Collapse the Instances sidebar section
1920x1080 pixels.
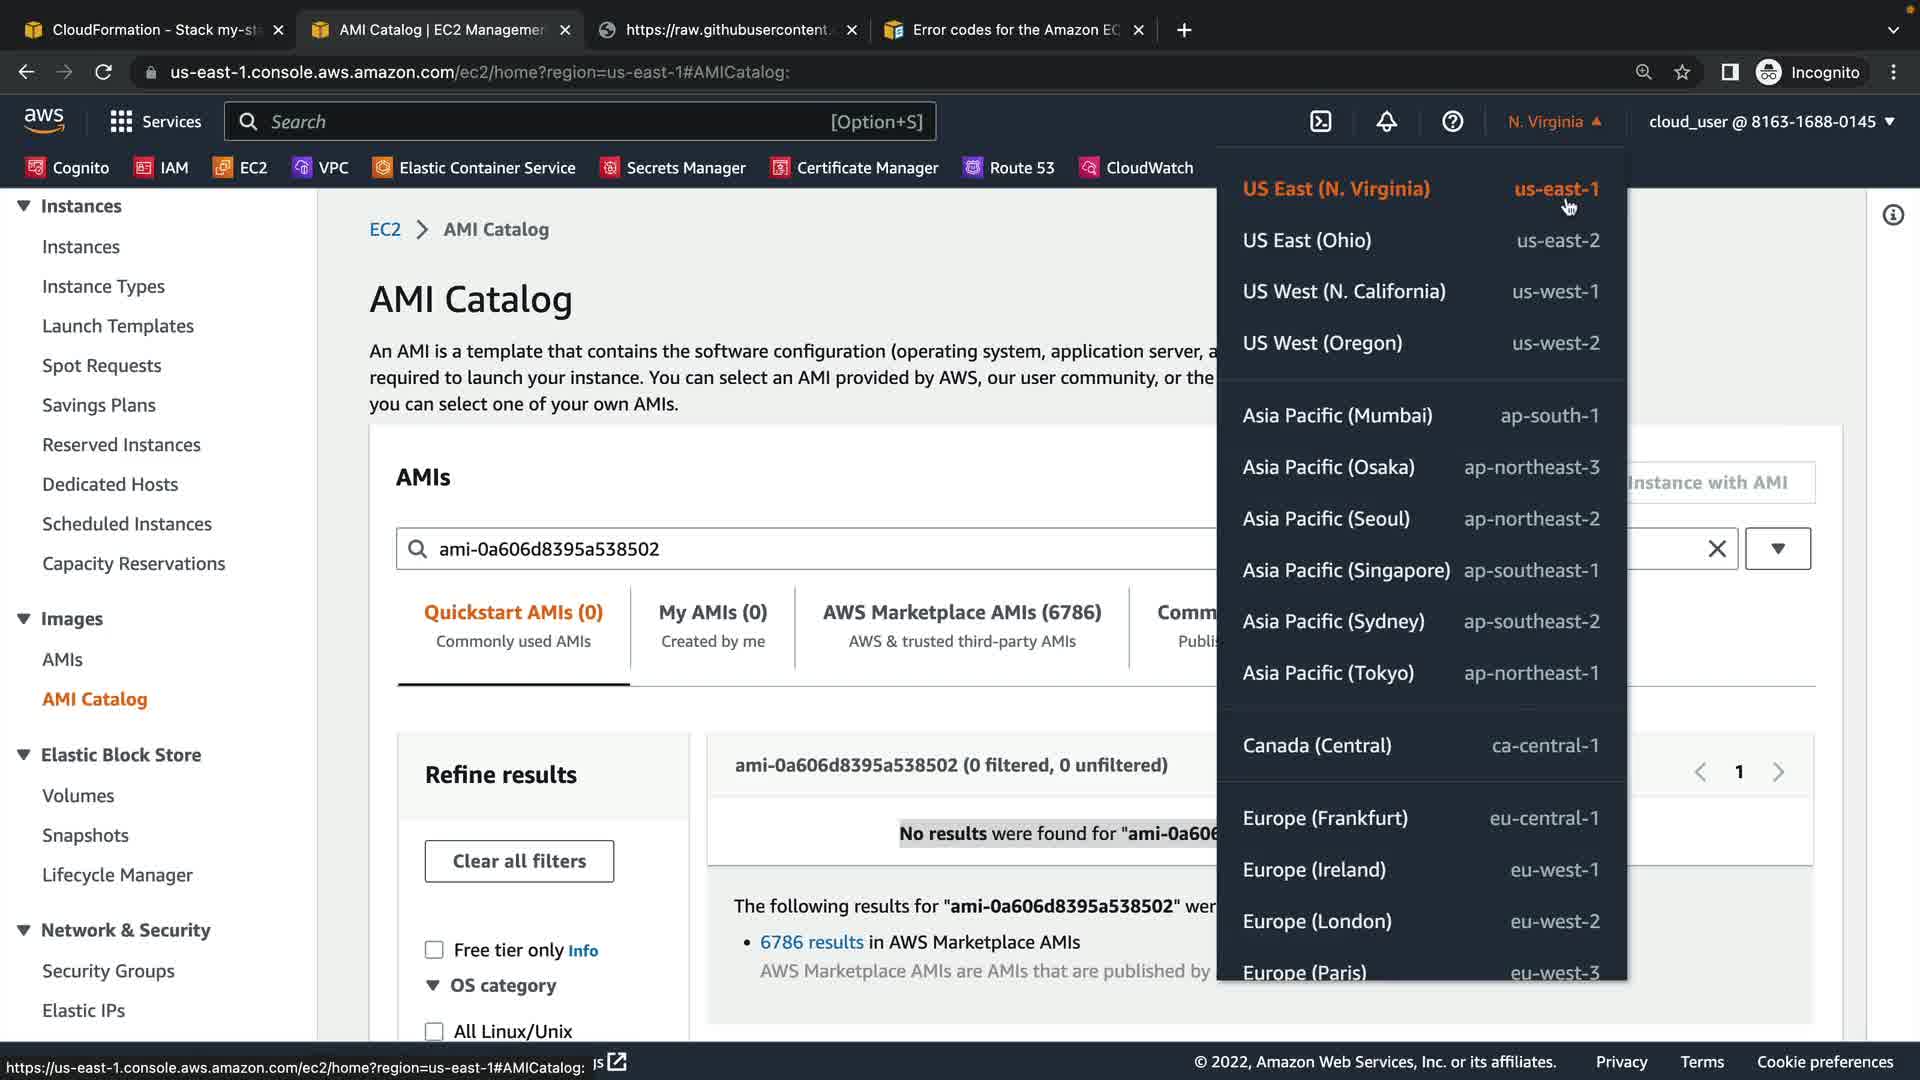click(24, 206)
